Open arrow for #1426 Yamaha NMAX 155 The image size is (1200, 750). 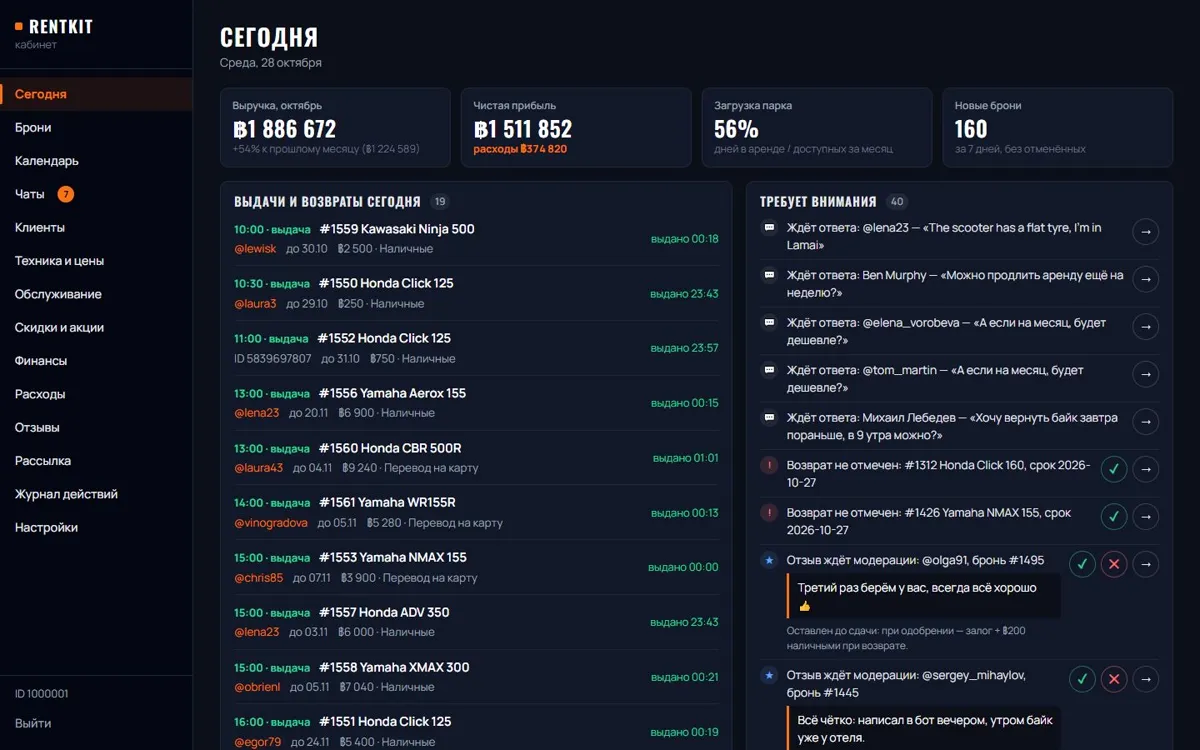coord(1146,517)
